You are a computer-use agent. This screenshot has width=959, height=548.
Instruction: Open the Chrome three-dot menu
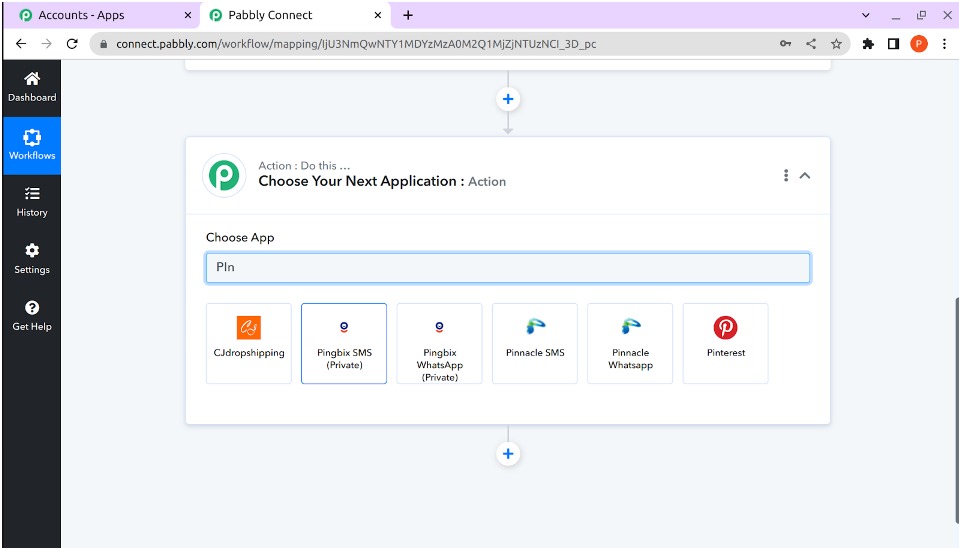[x=944, y=44]
